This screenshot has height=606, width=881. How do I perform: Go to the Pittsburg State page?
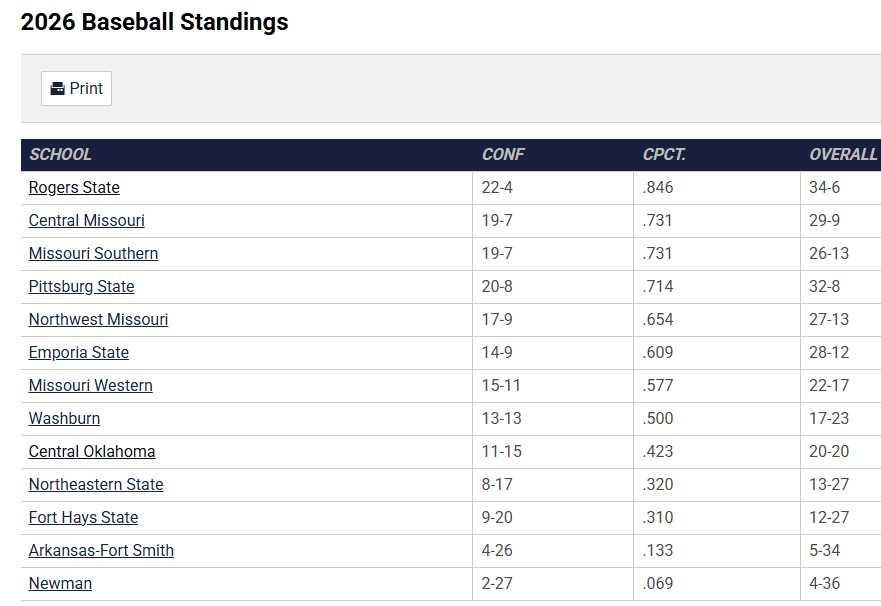pos(81,287)
